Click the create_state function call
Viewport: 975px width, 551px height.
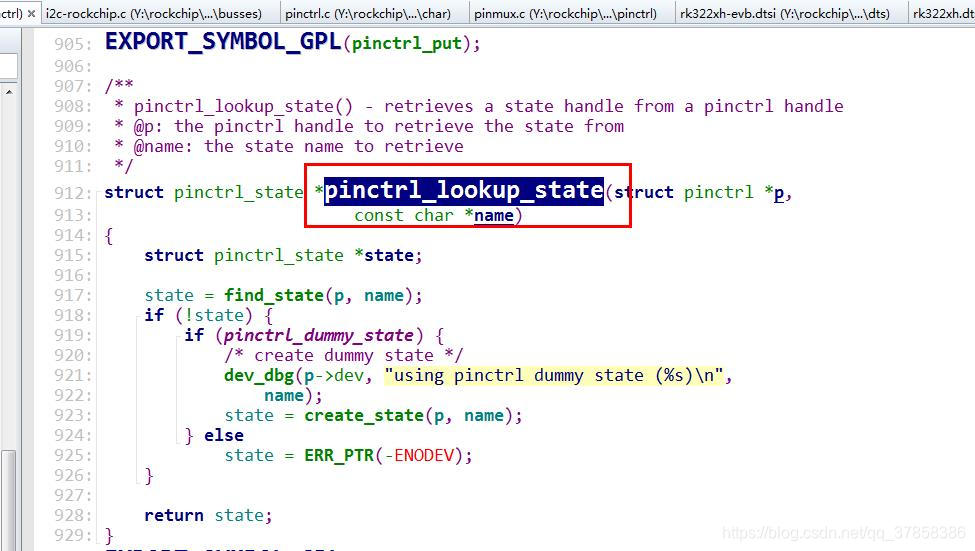tap(364, 415)
